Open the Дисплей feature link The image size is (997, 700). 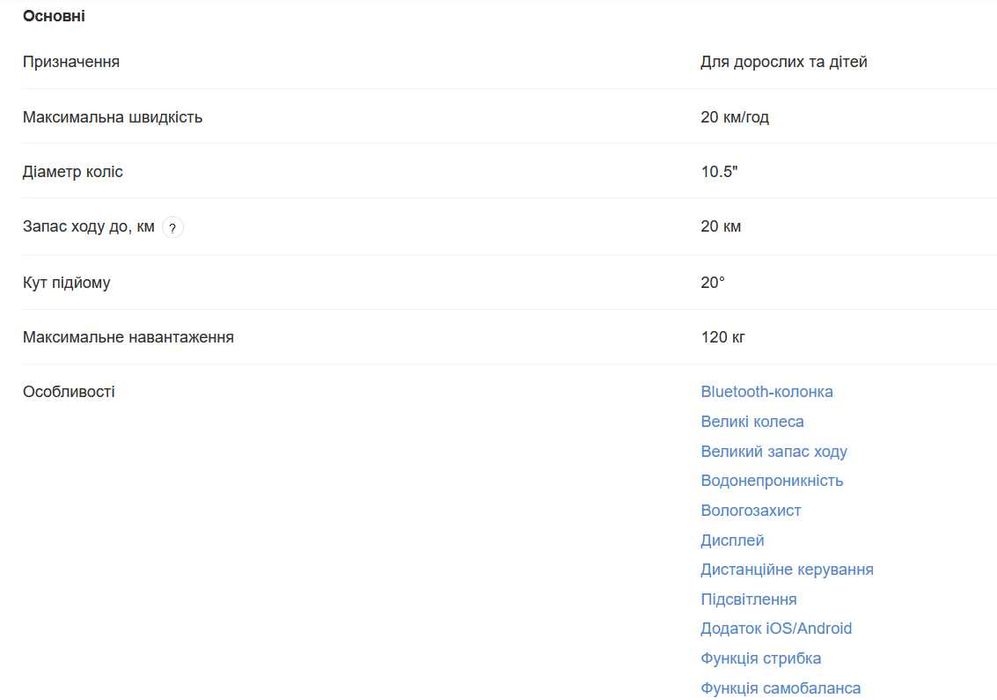(x=732, y=540)
